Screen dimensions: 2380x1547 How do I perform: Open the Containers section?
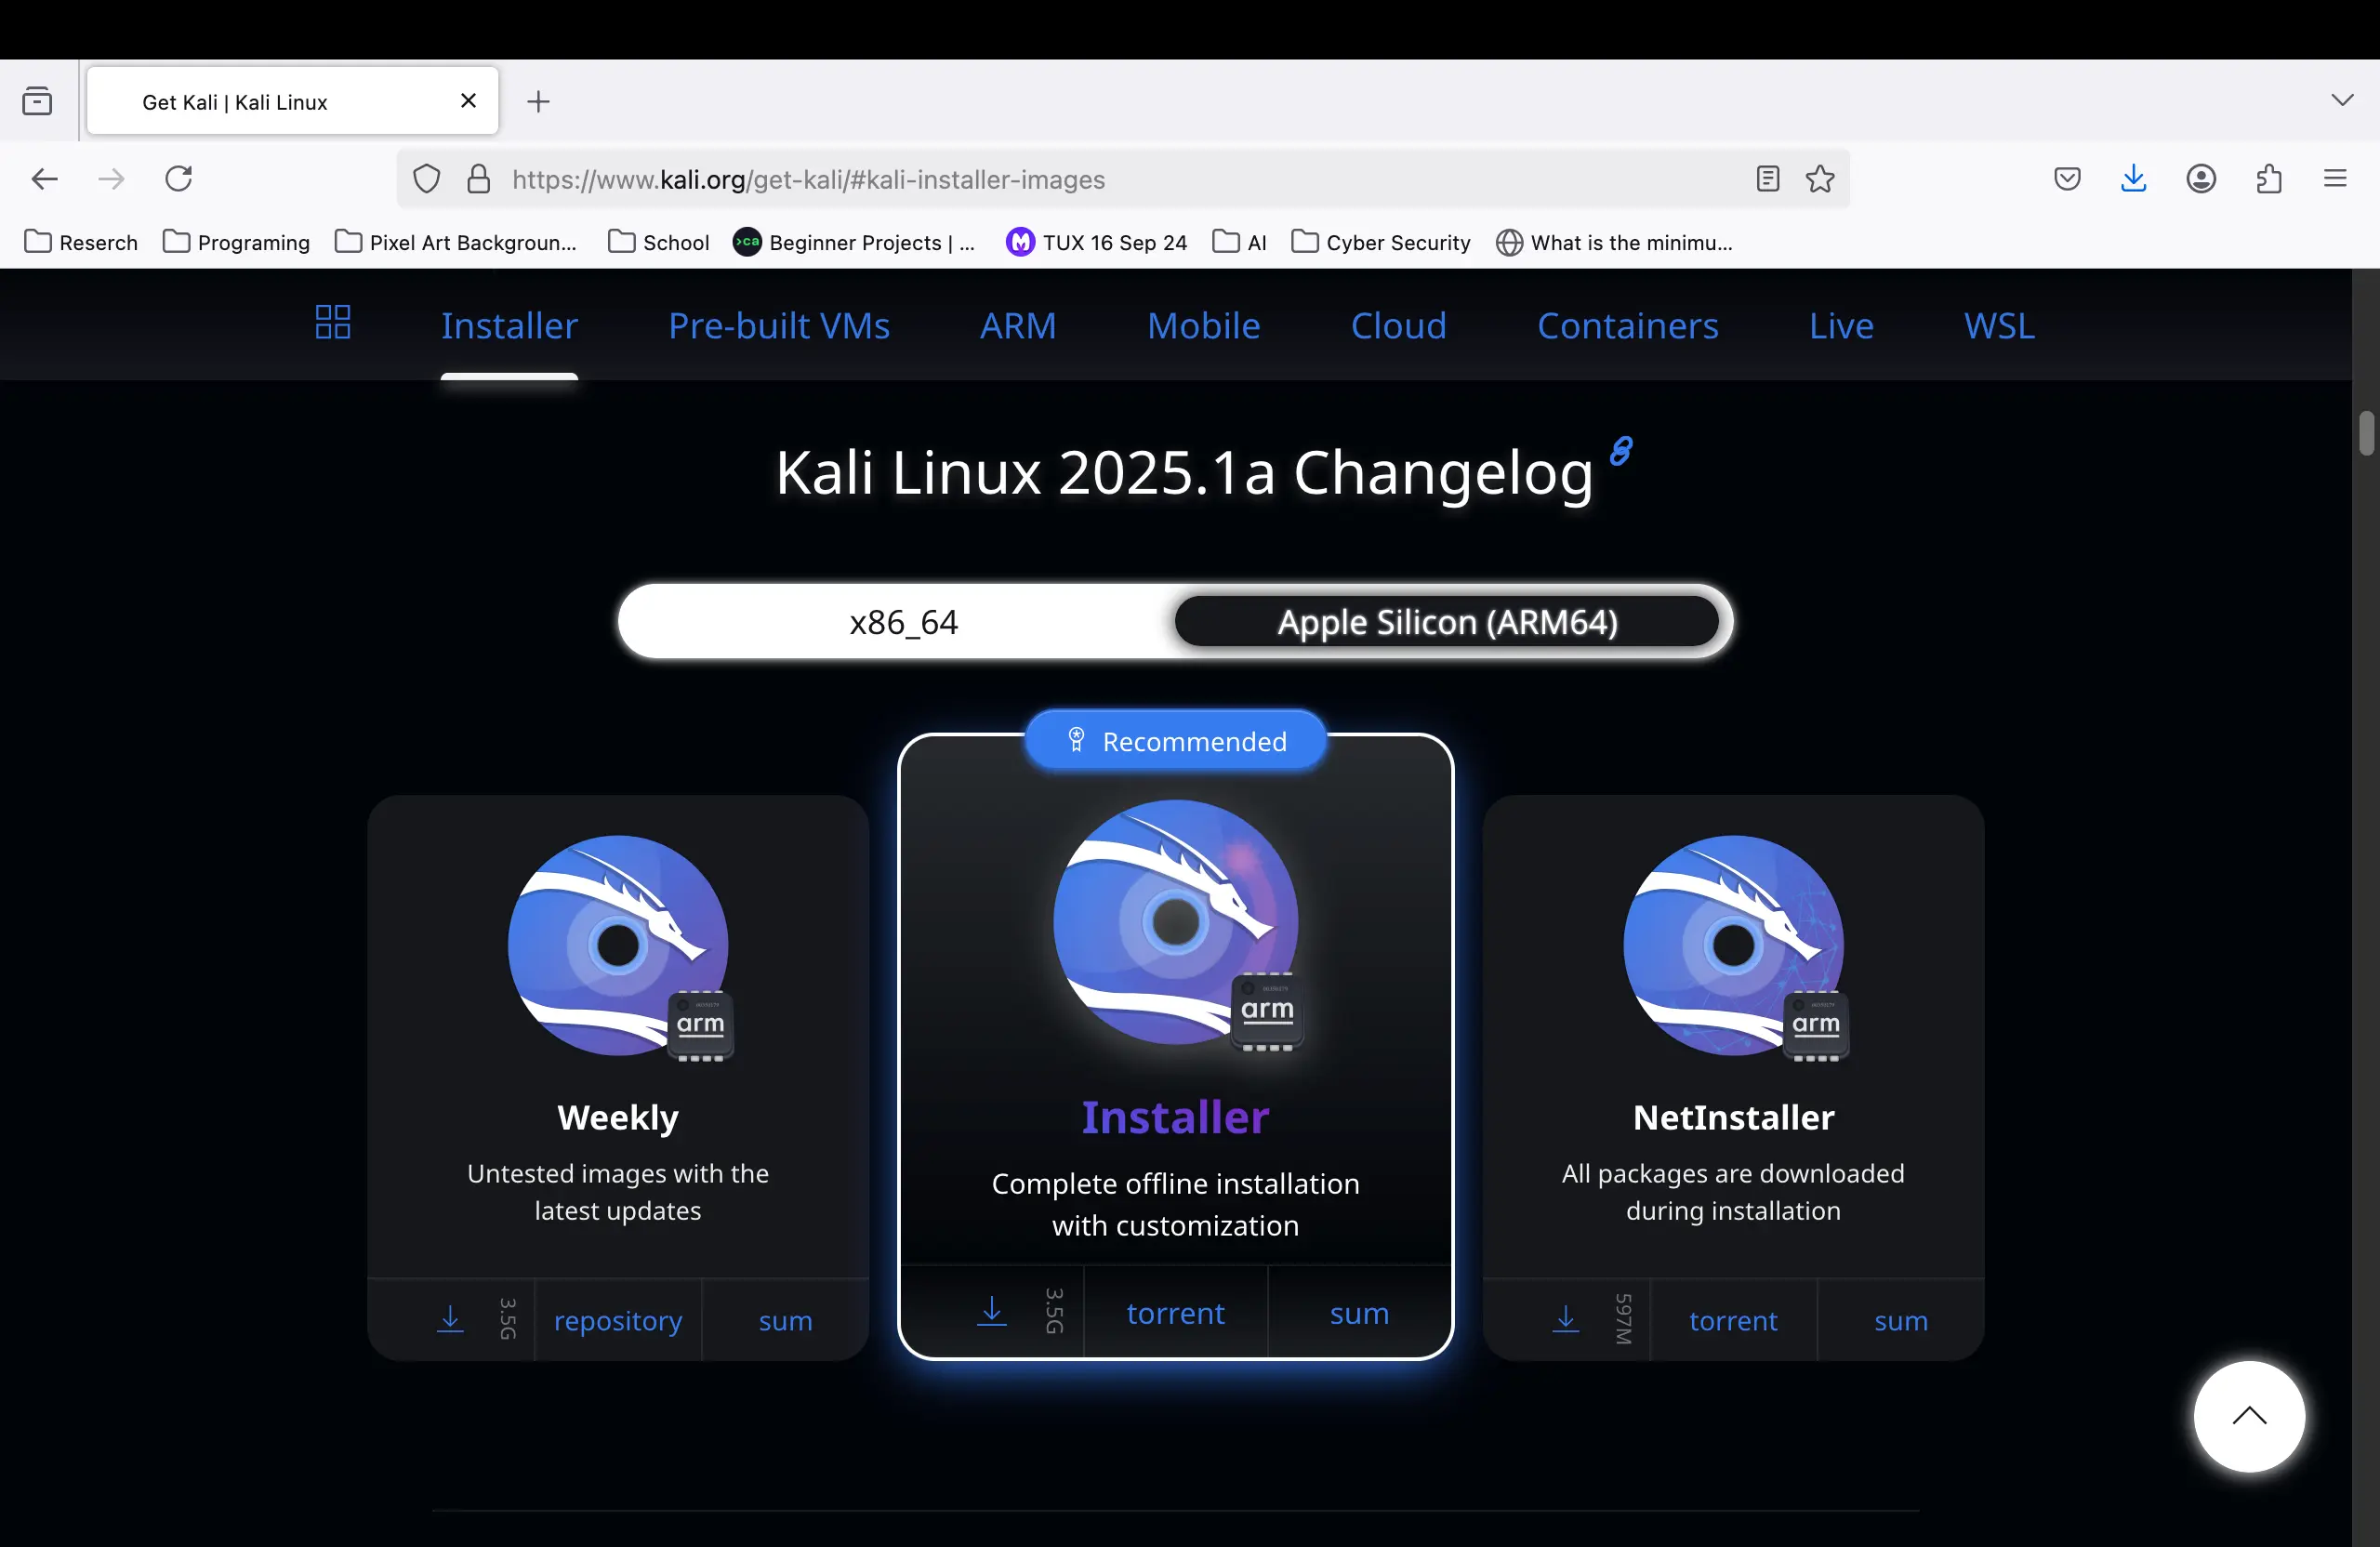[1627, 325]
